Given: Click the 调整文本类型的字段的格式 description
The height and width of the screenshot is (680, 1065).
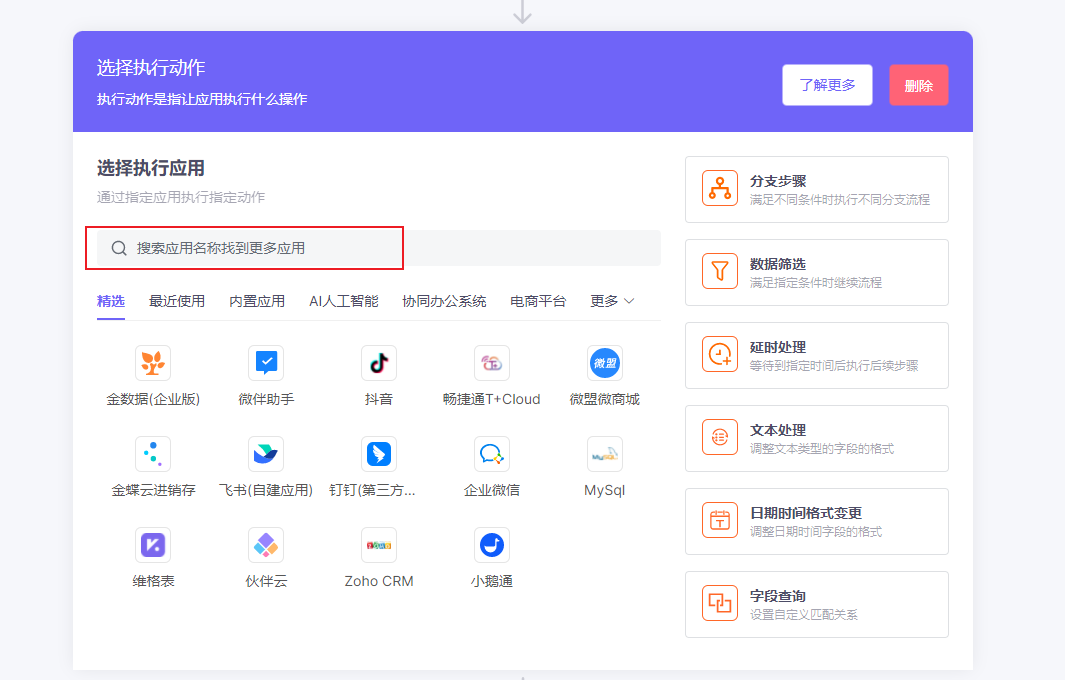Looking at the screenshot, I should click(822, 448).
